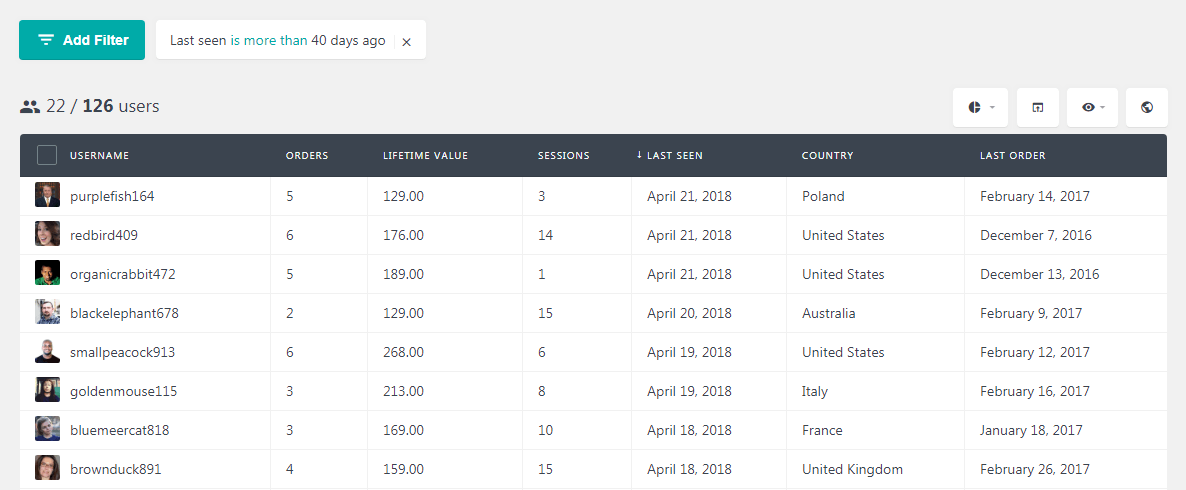Image resolution: width=1186 pixels, height=490 pixels.
Task: Click last order February 14, 2017
Action: tap(1035, 196)
